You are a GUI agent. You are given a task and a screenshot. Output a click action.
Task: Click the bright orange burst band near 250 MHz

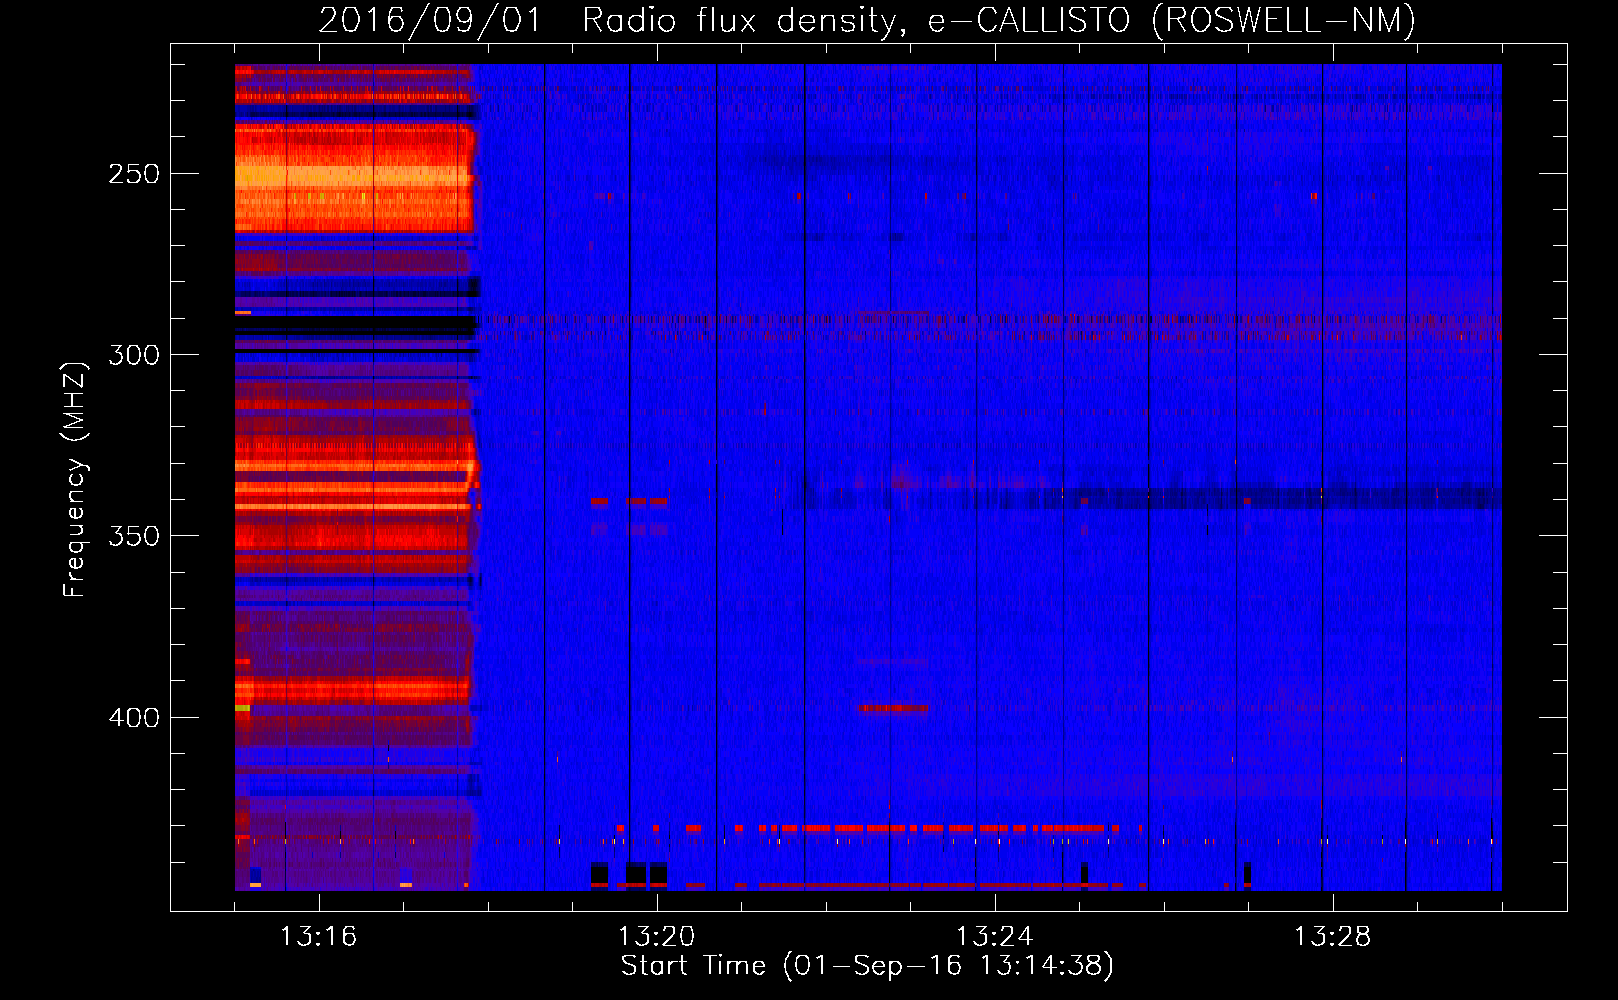click(x=353, y=178)
